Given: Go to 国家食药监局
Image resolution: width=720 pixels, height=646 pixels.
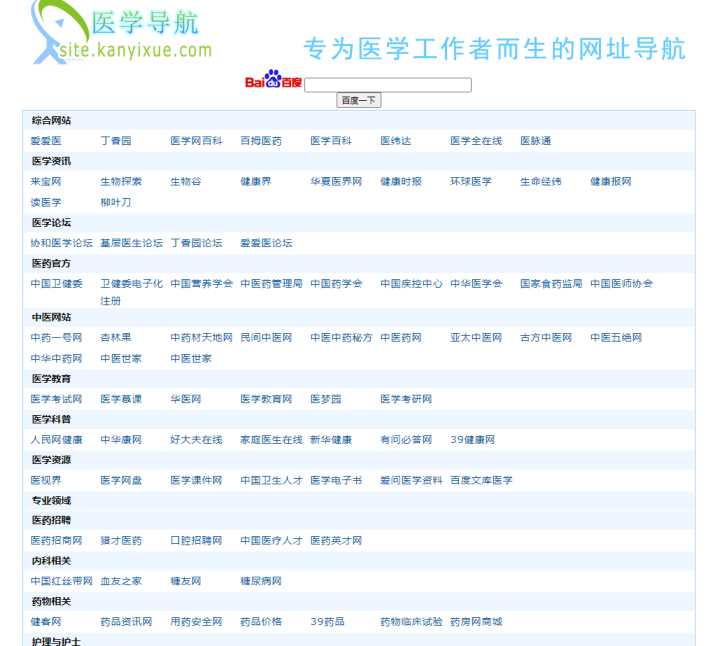Looking at the screenshot, I should (551, 284).
